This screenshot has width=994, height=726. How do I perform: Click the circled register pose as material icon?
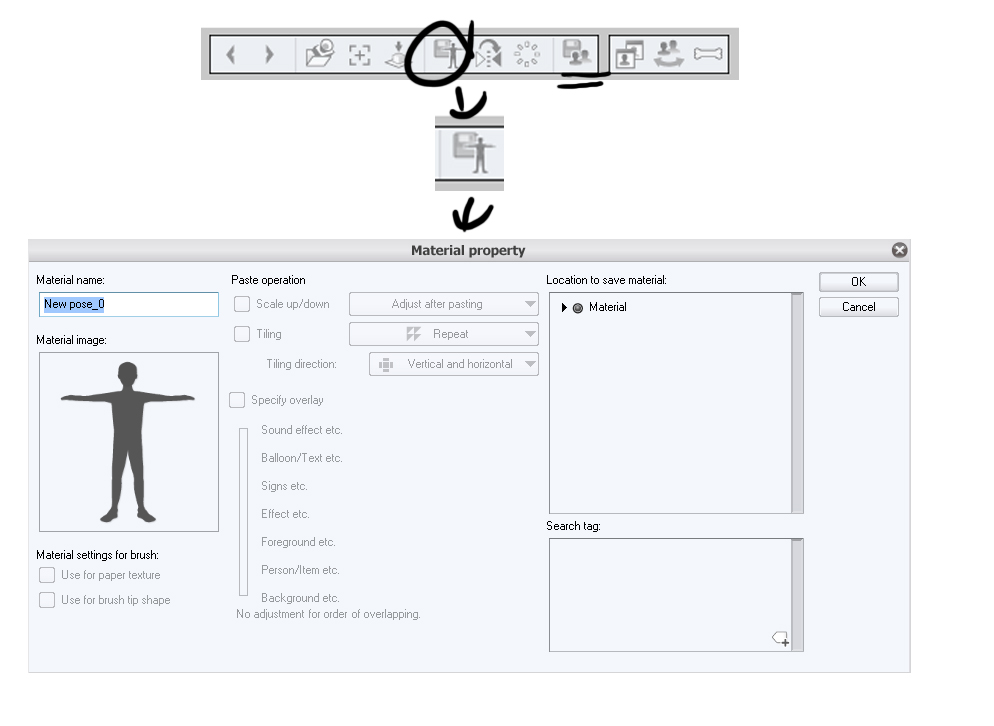pyautogui.click(x=448, y=54)
